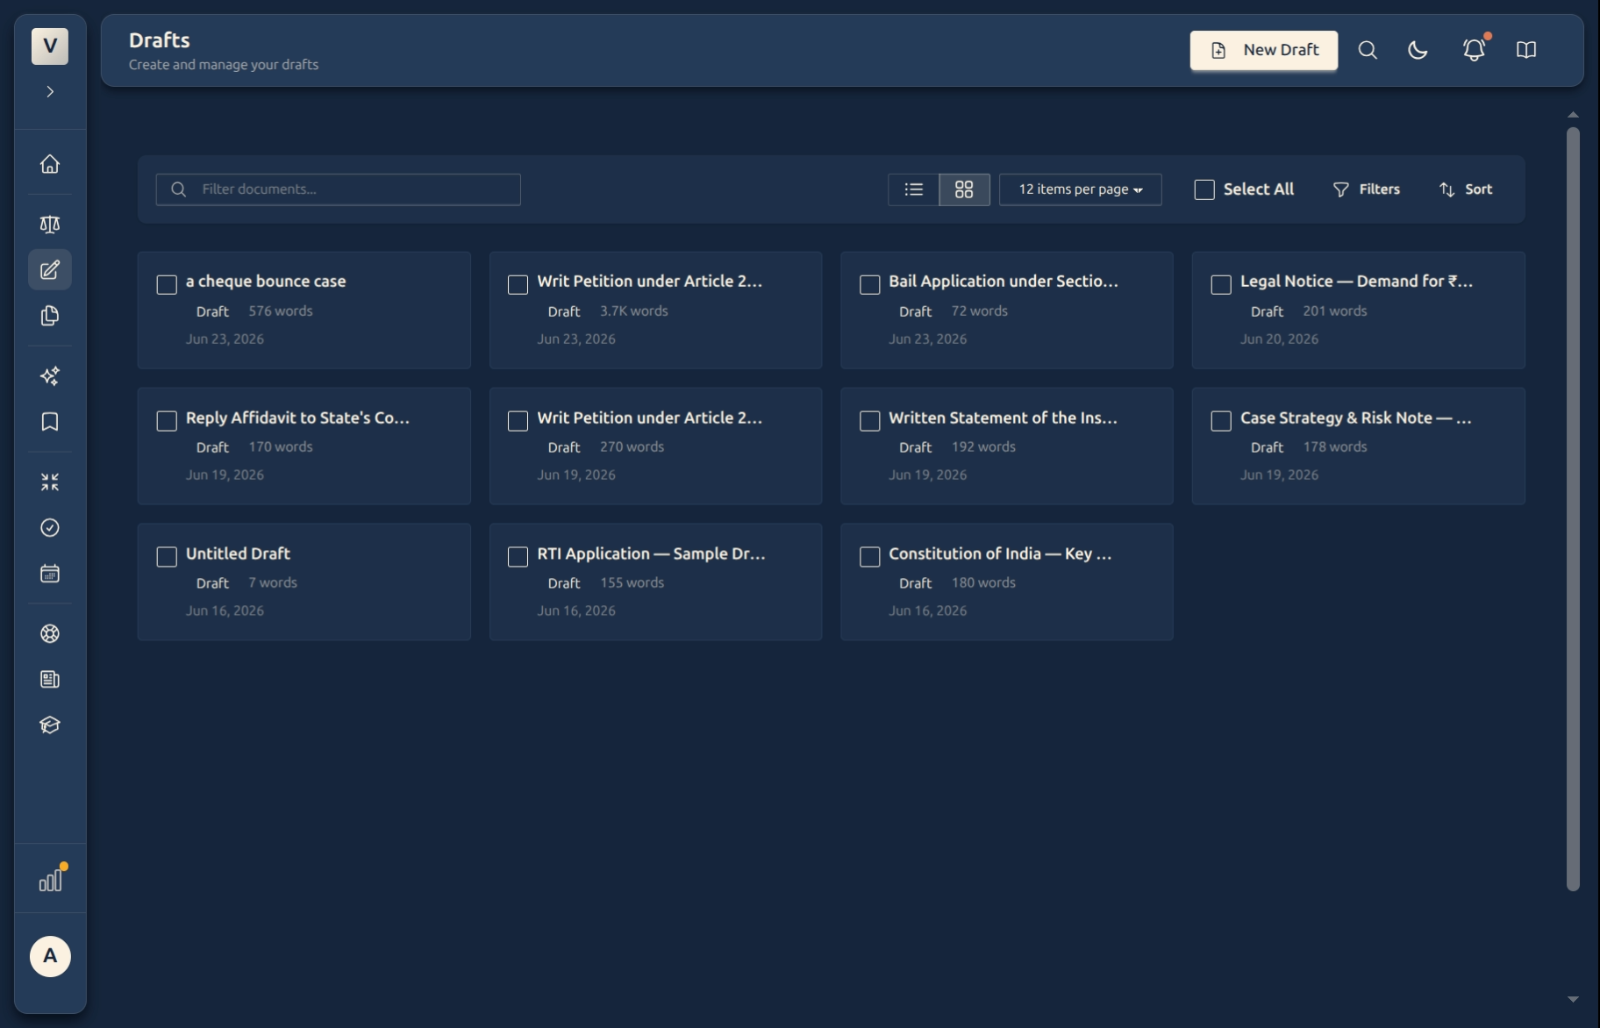This screenshot has height=1028, width=1600.
Task: Switch to grid view layout
Action: pos(964,190)
